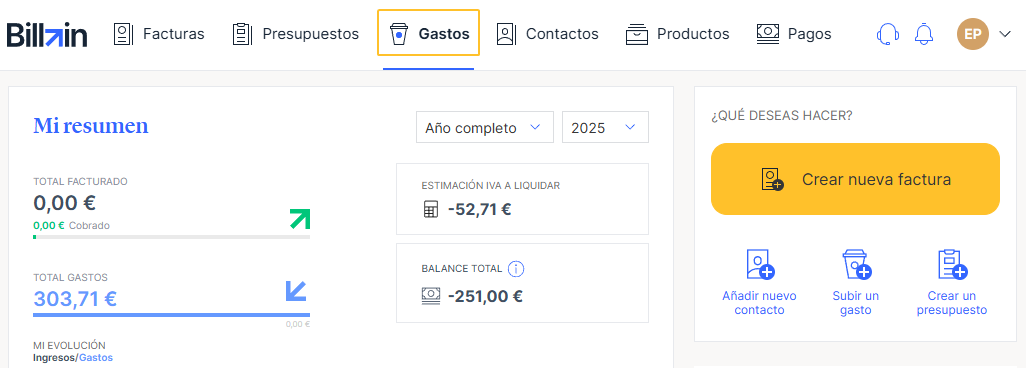The height and width of the screenshot is (368, 1026).
Task: Open the support headset icon
Action: coord(888,33)
